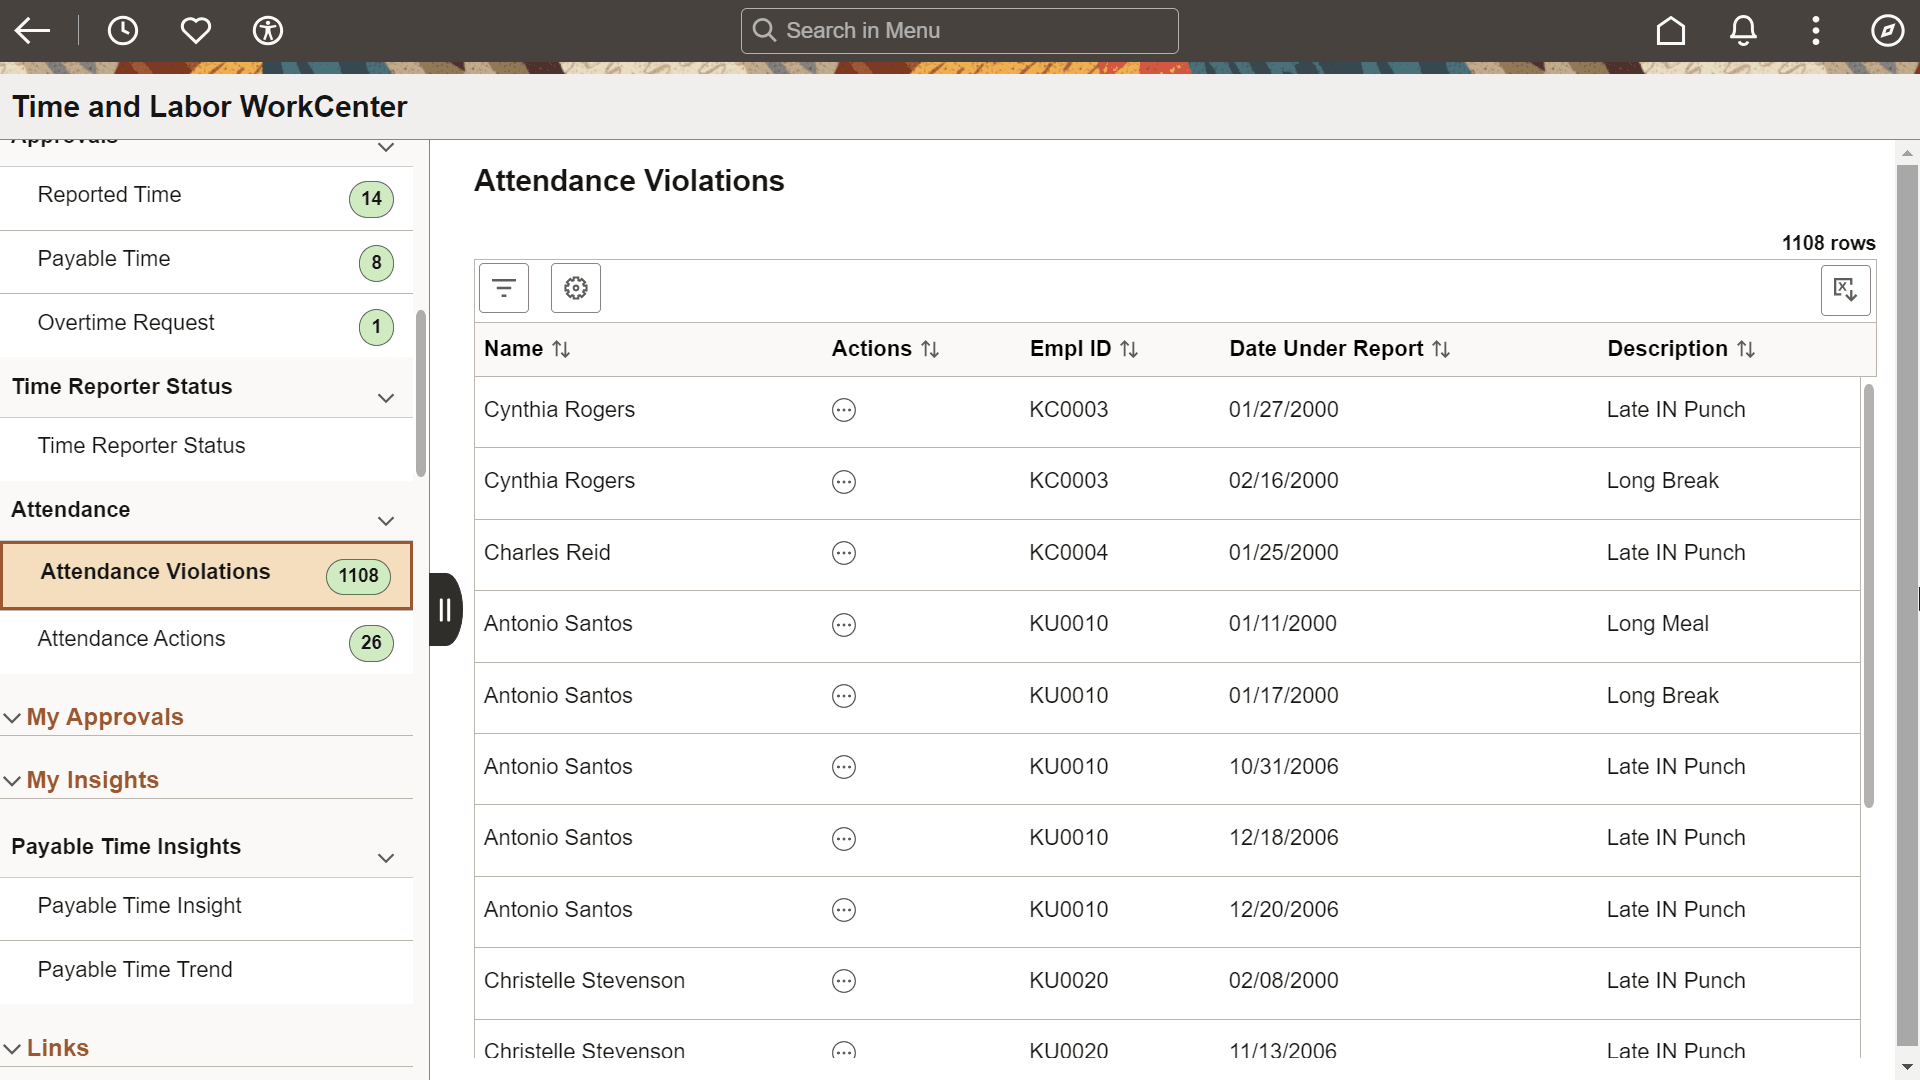Expand the Links section

[12, 1047]
